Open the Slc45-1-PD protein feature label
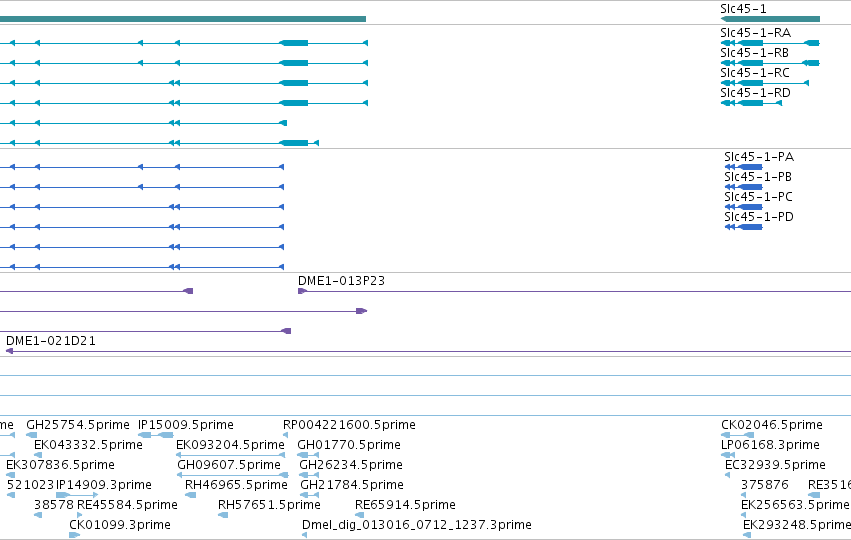This screenshot has width=851, height=540. [x=759, y=217]
